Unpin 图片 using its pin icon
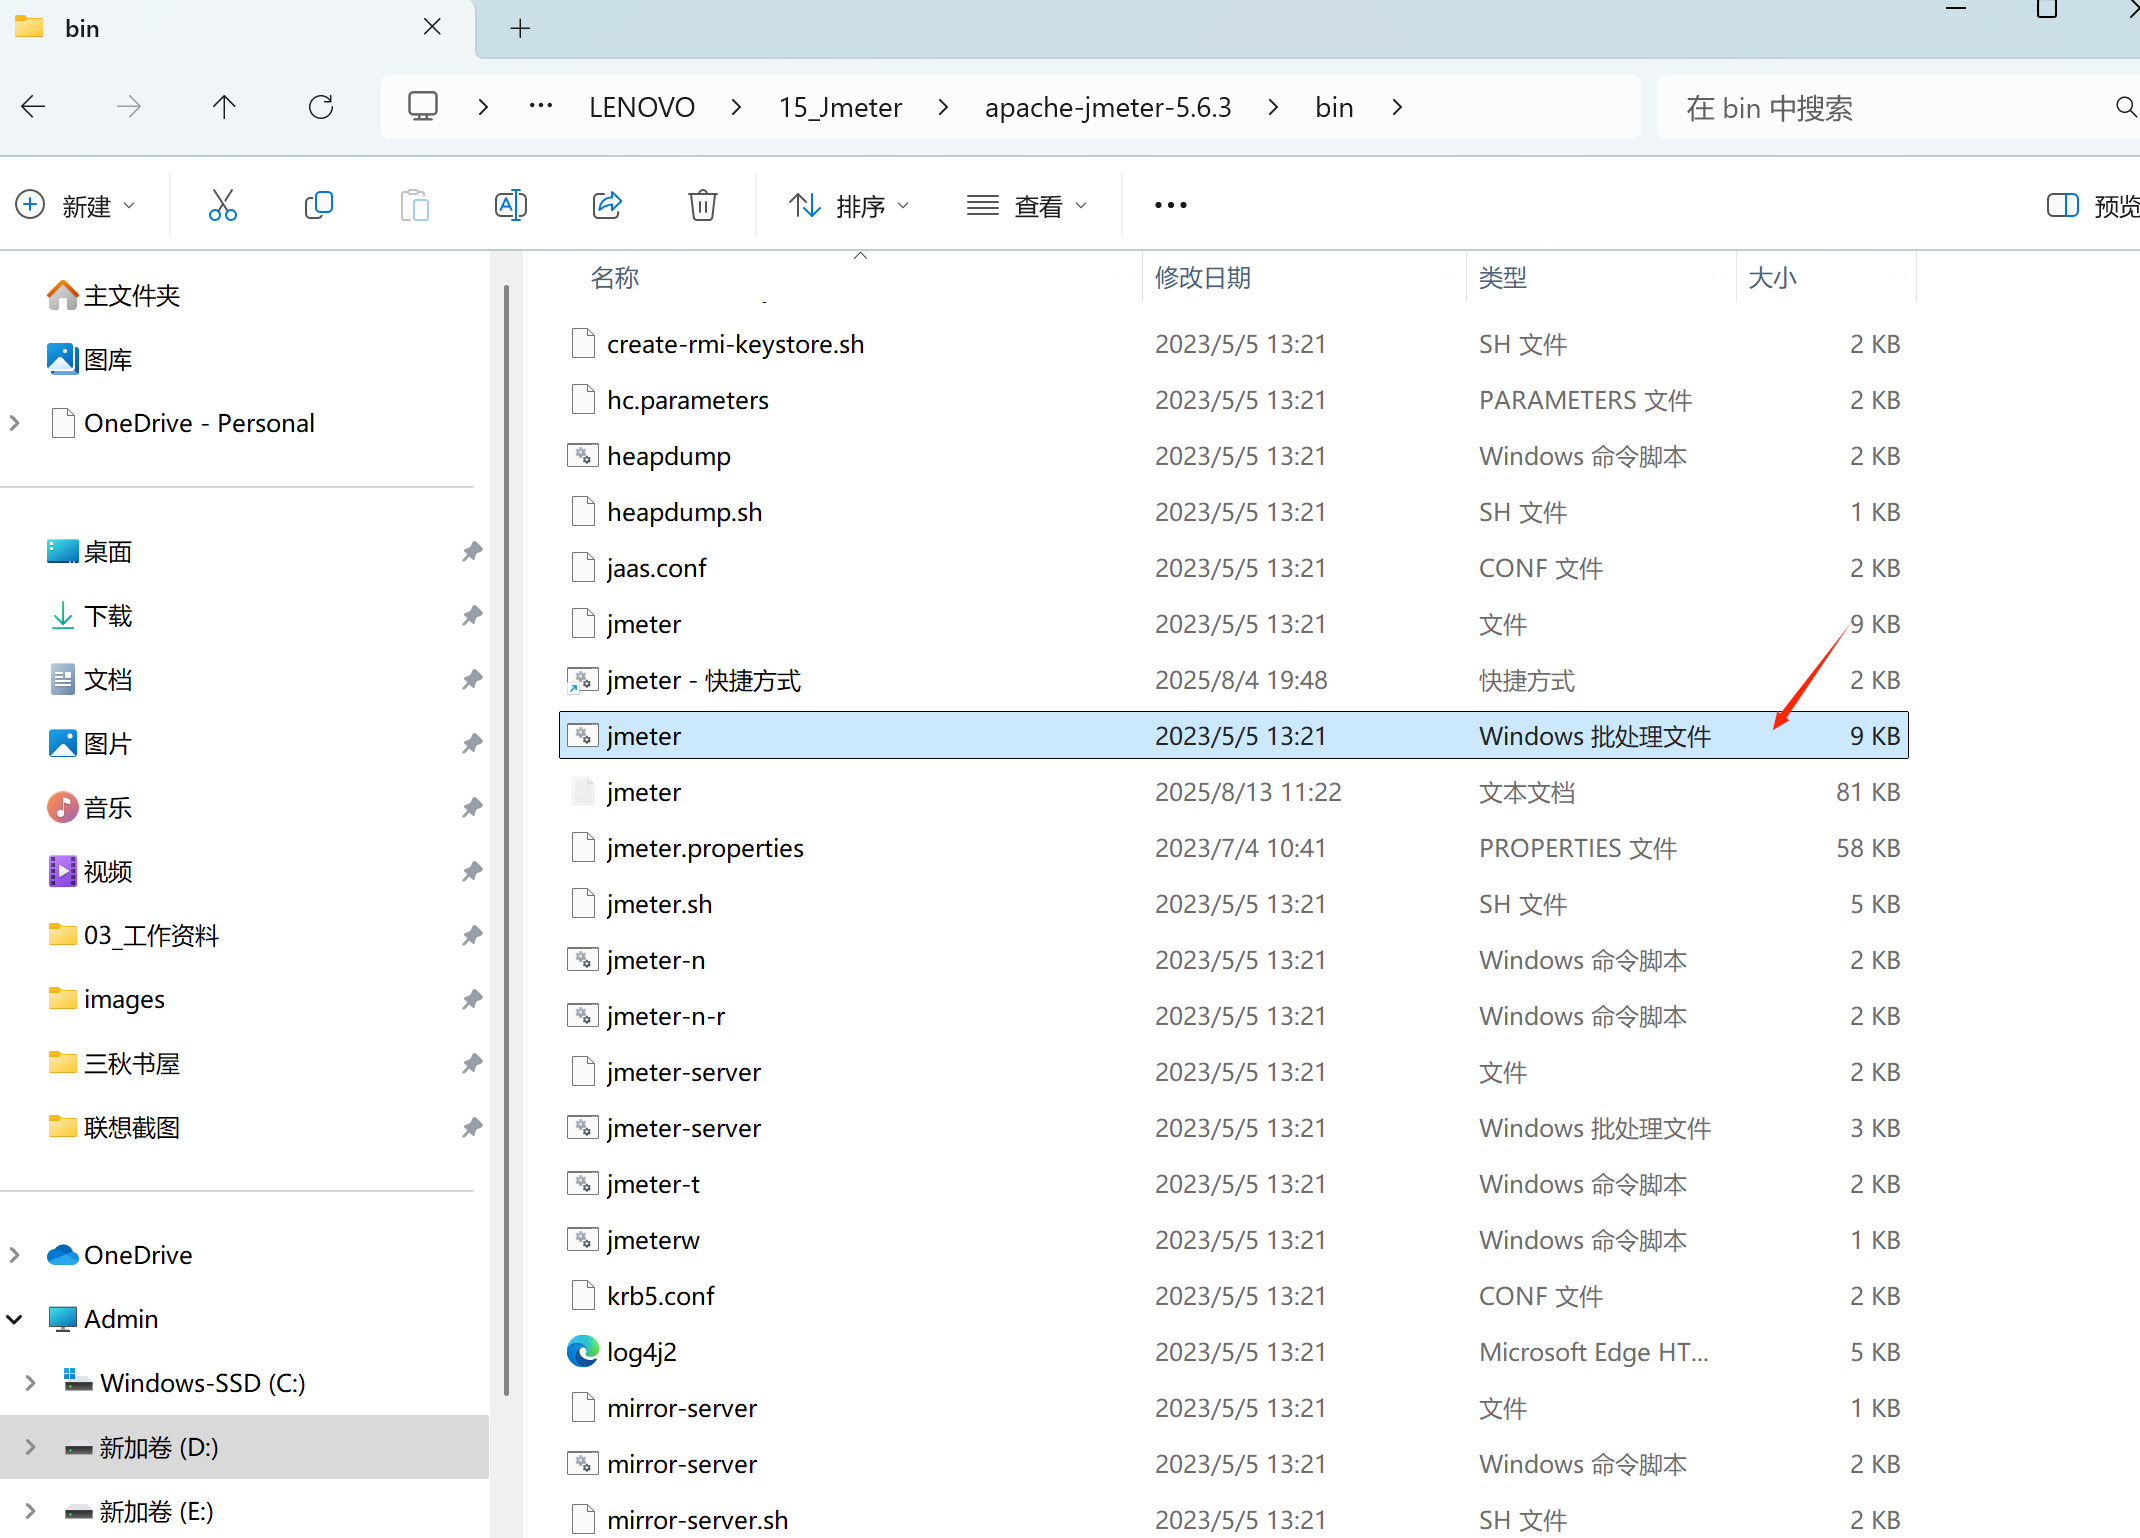The width and height of the screenshot is (2140, 1538). click(x=472, y=743)
